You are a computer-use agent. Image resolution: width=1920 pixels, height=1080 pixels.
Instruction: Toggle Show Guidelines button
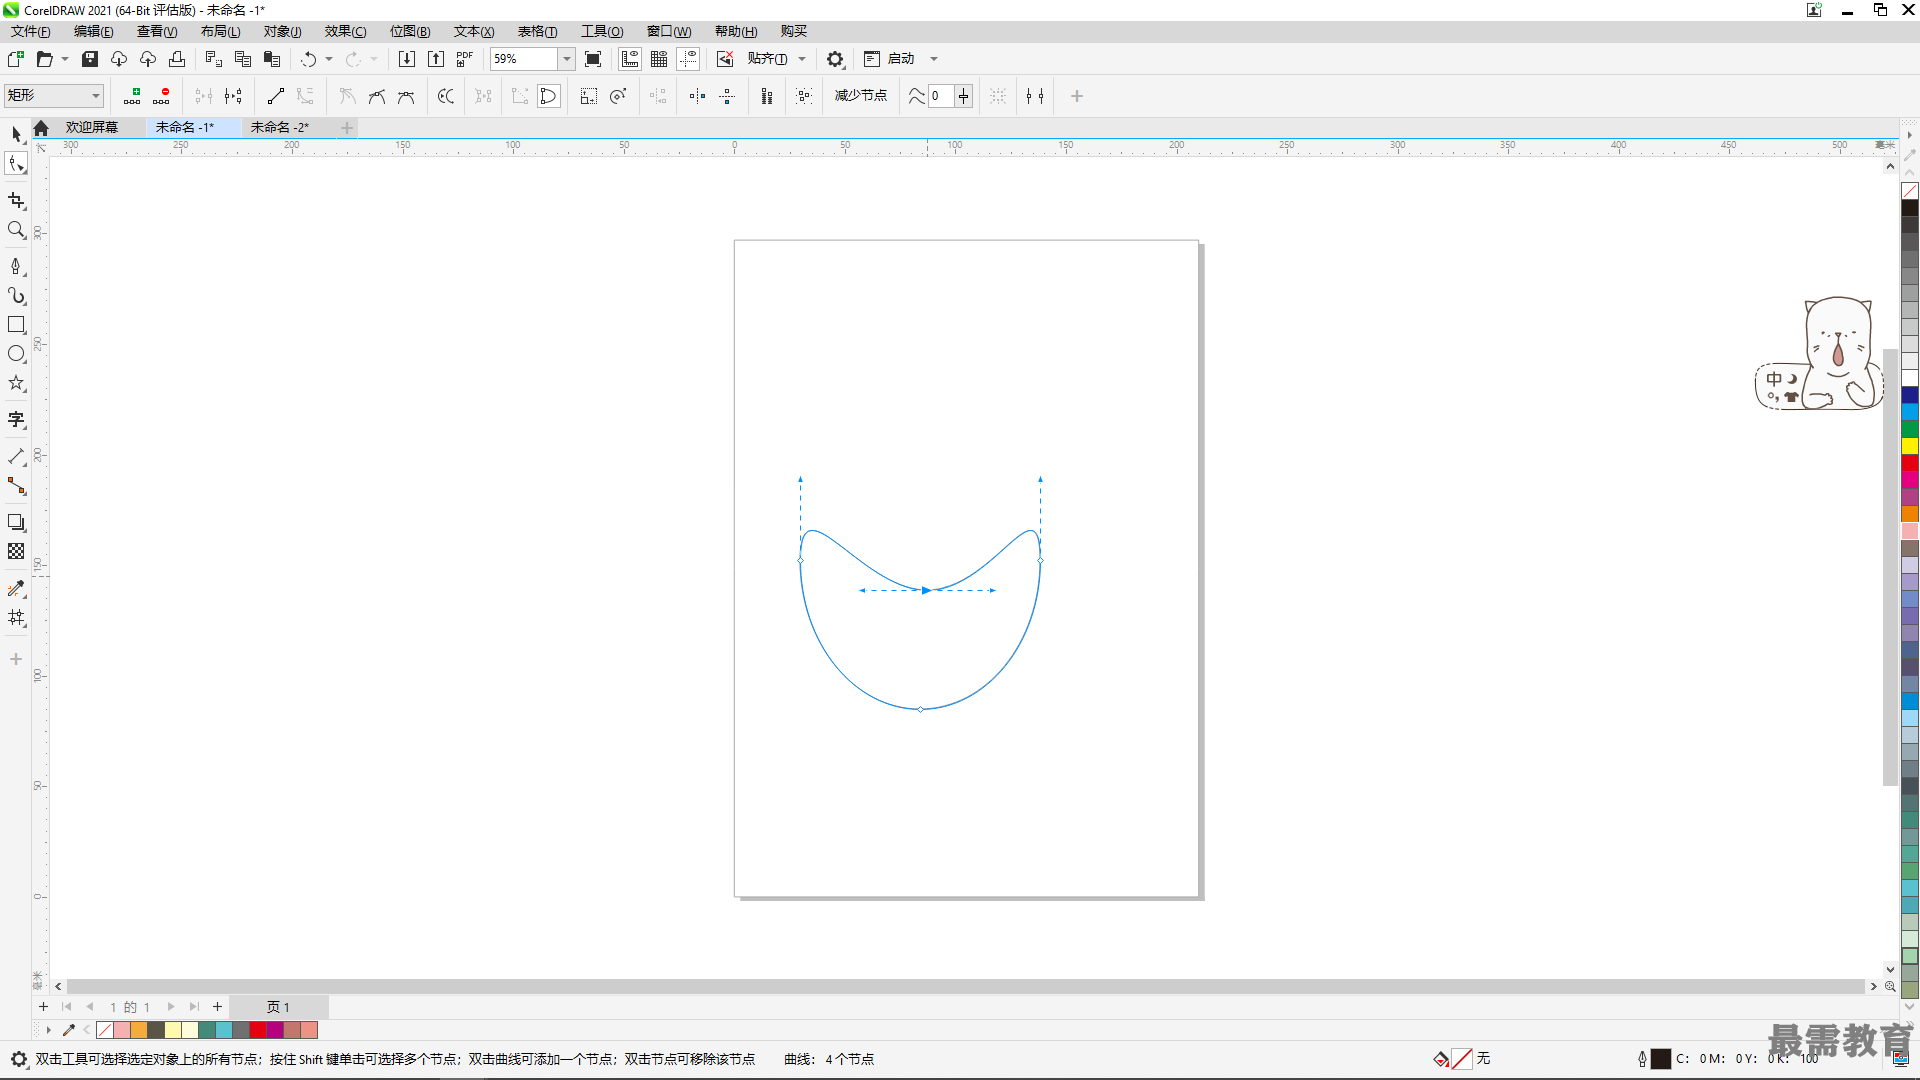click(x=688, y=59)
